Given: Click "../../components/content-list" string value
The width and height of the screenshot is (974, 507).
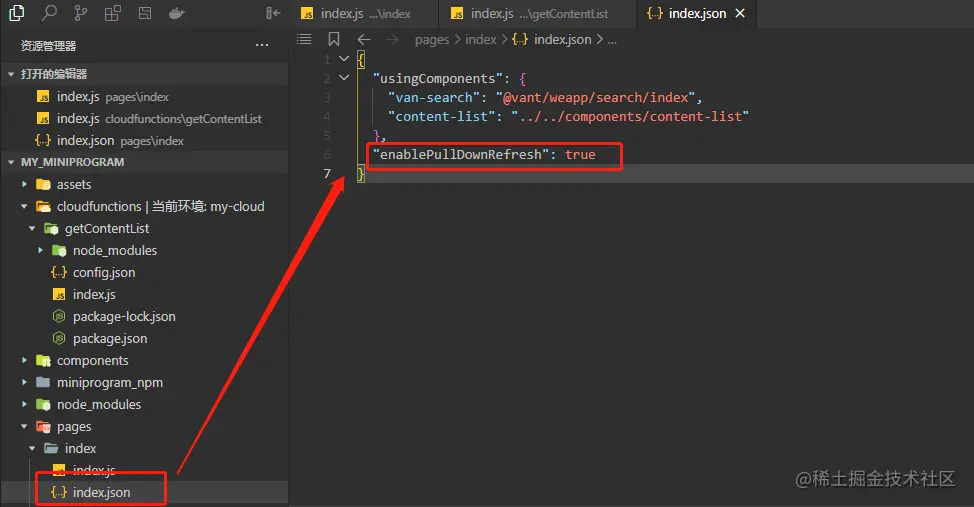Looking at the screenshot, I should point(630,117).
